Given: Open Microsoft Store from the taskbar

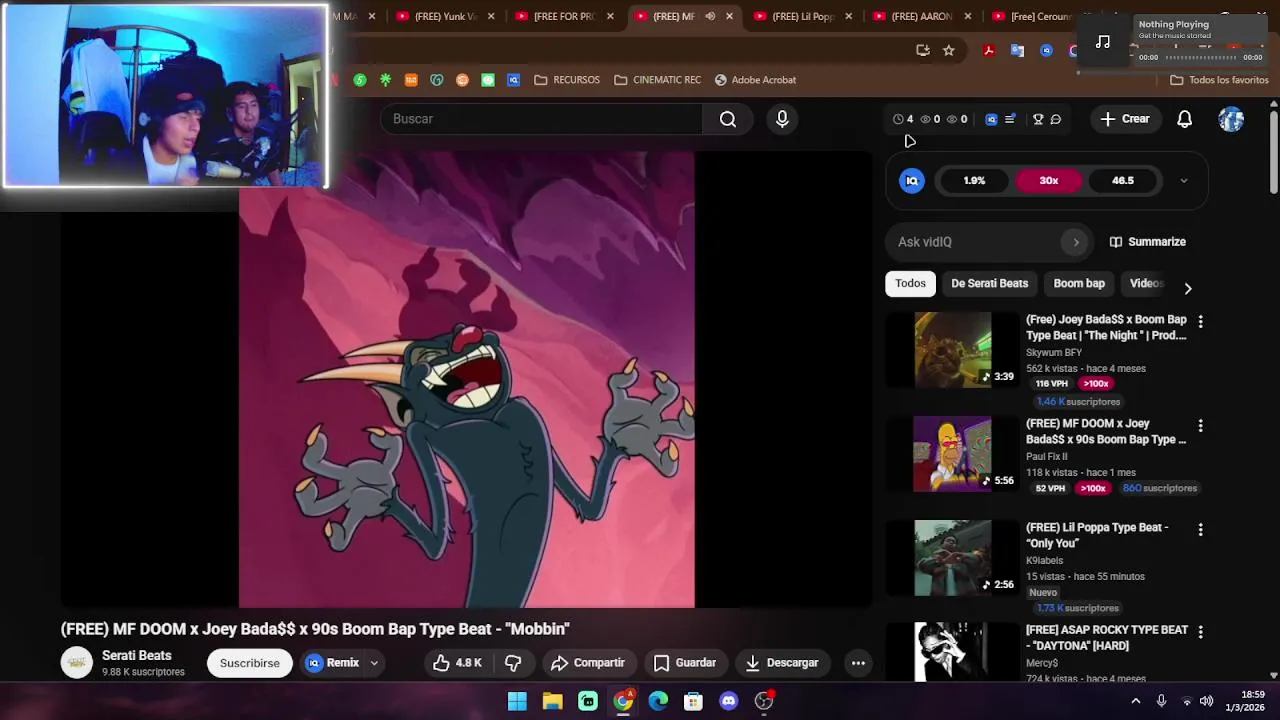Looking at the screenshot, I should (693, 701).
